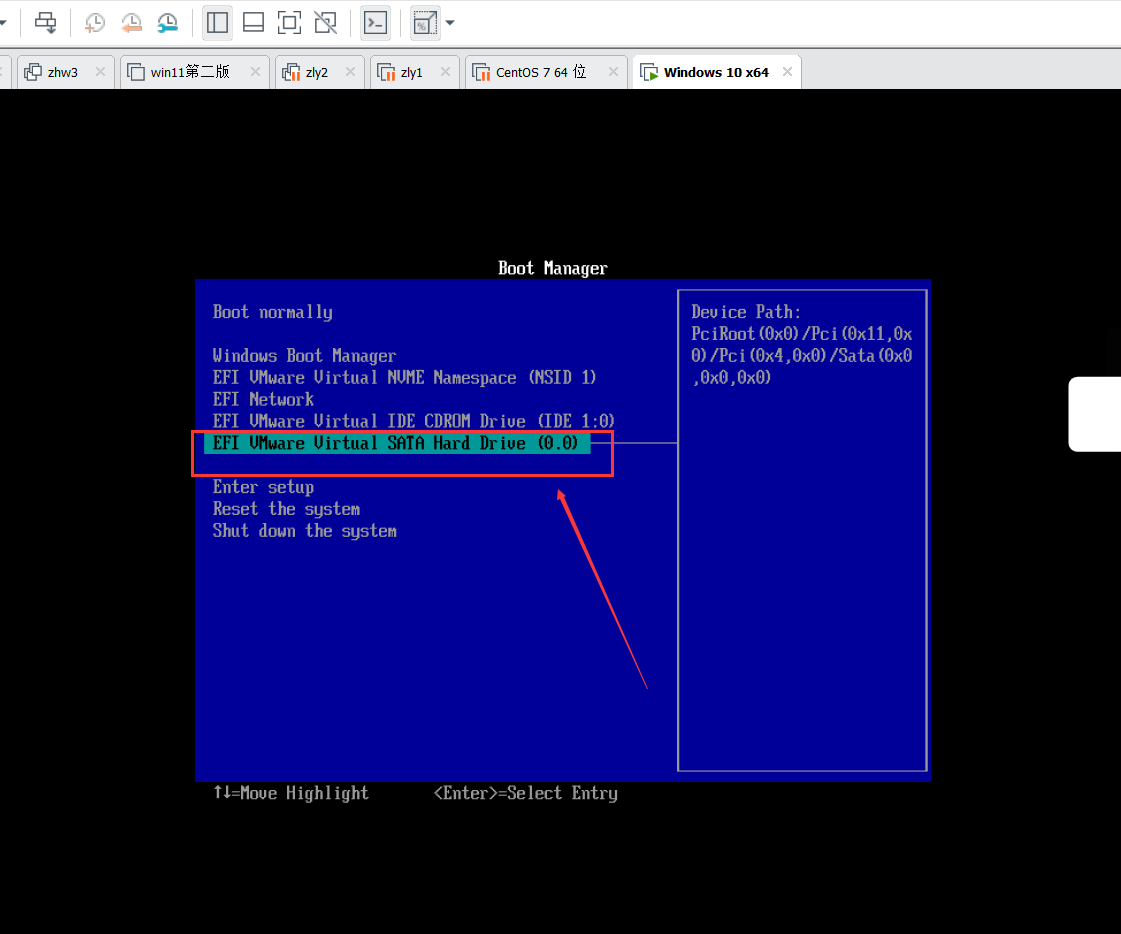Choose Enter setup option

pos(263,488)
